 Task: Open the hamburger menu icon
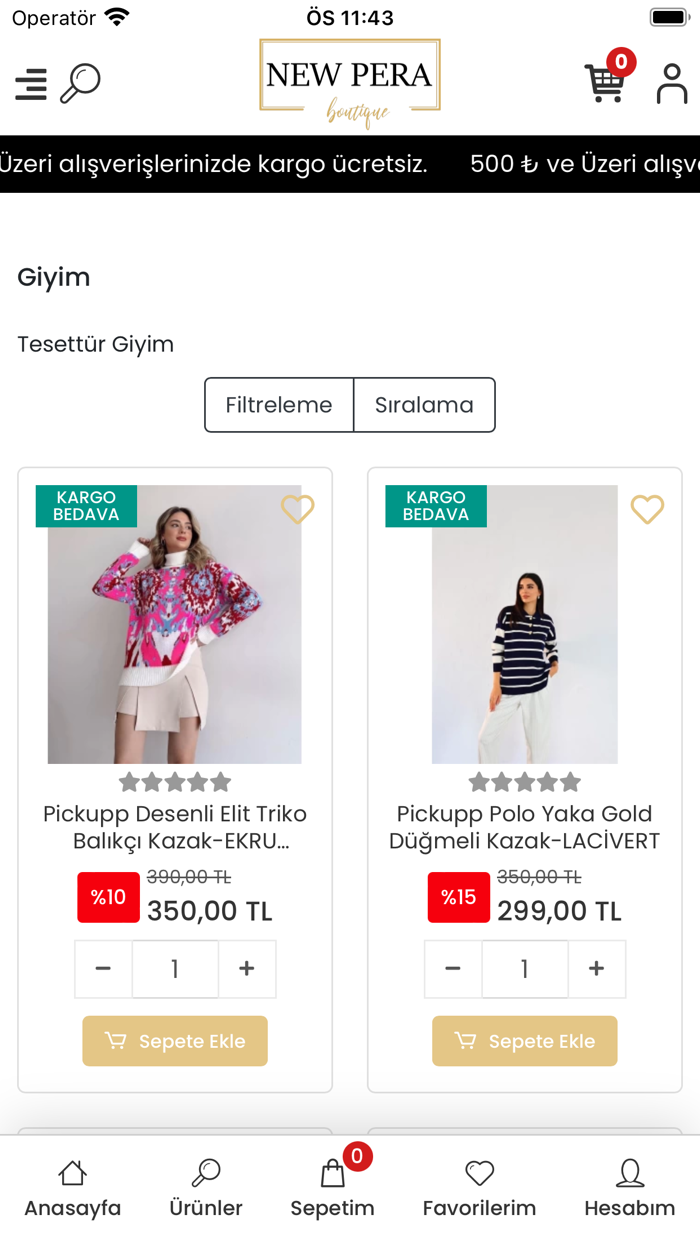tap(31, 84)
